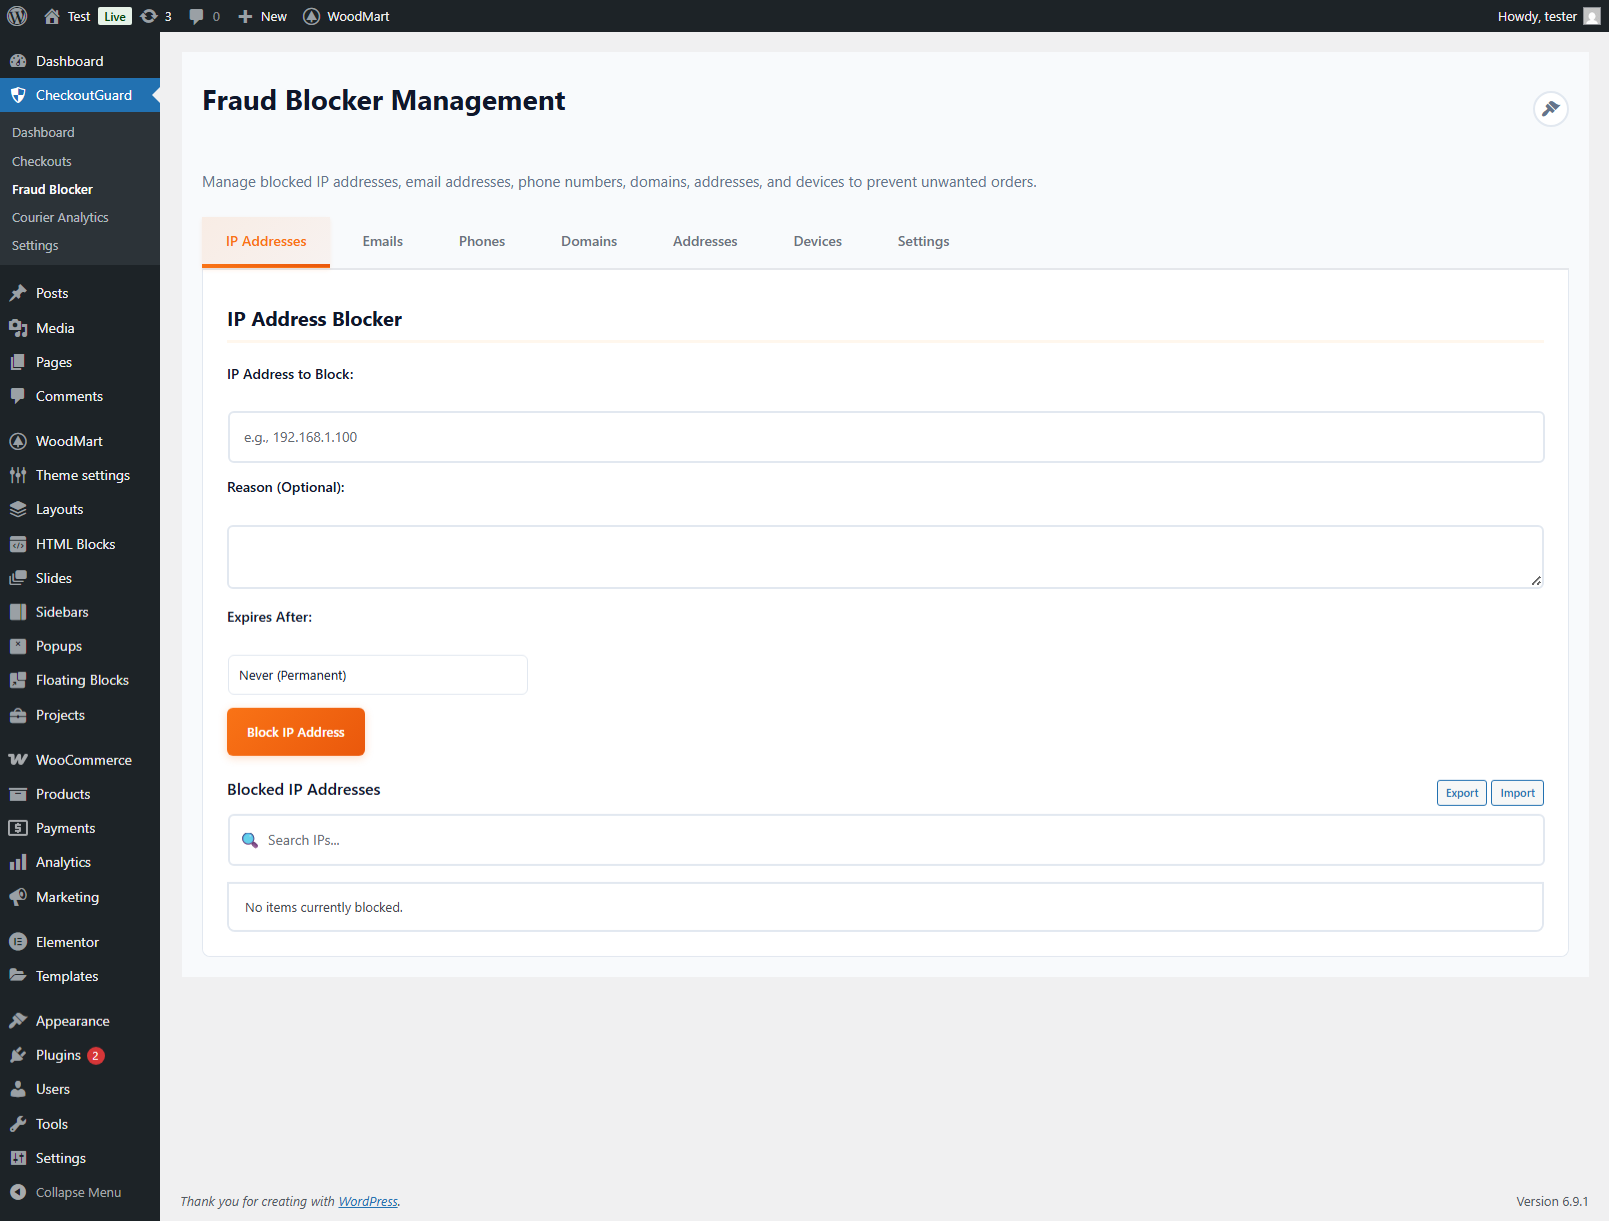The width and height of the screenshot is (1609, 1221).
Task: Click the resize grip of Reason box
Action: point(1536,581)
